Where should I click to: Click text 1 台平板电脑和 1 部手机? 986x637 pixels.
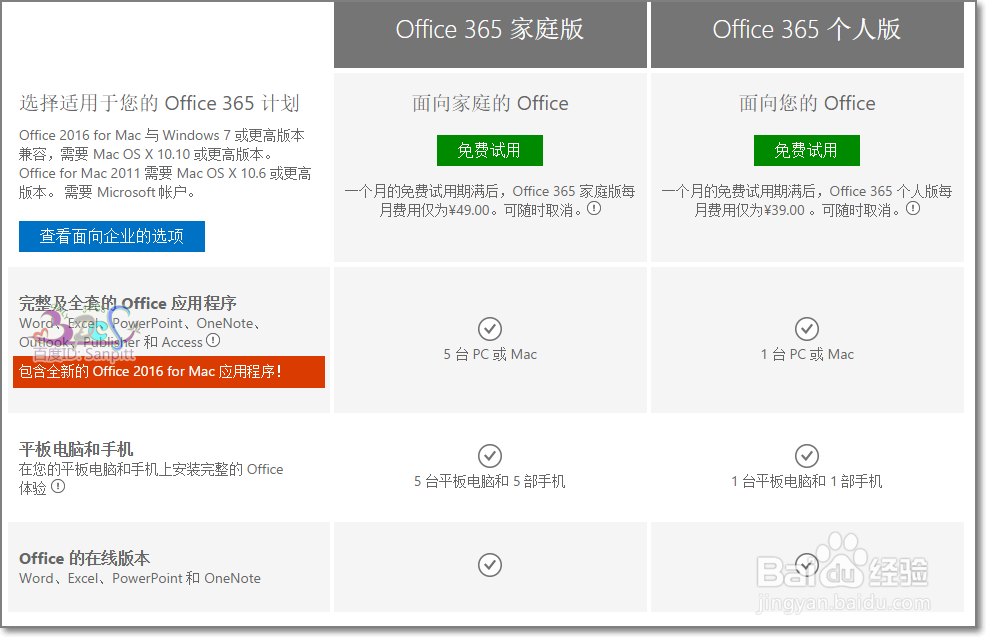807,481
